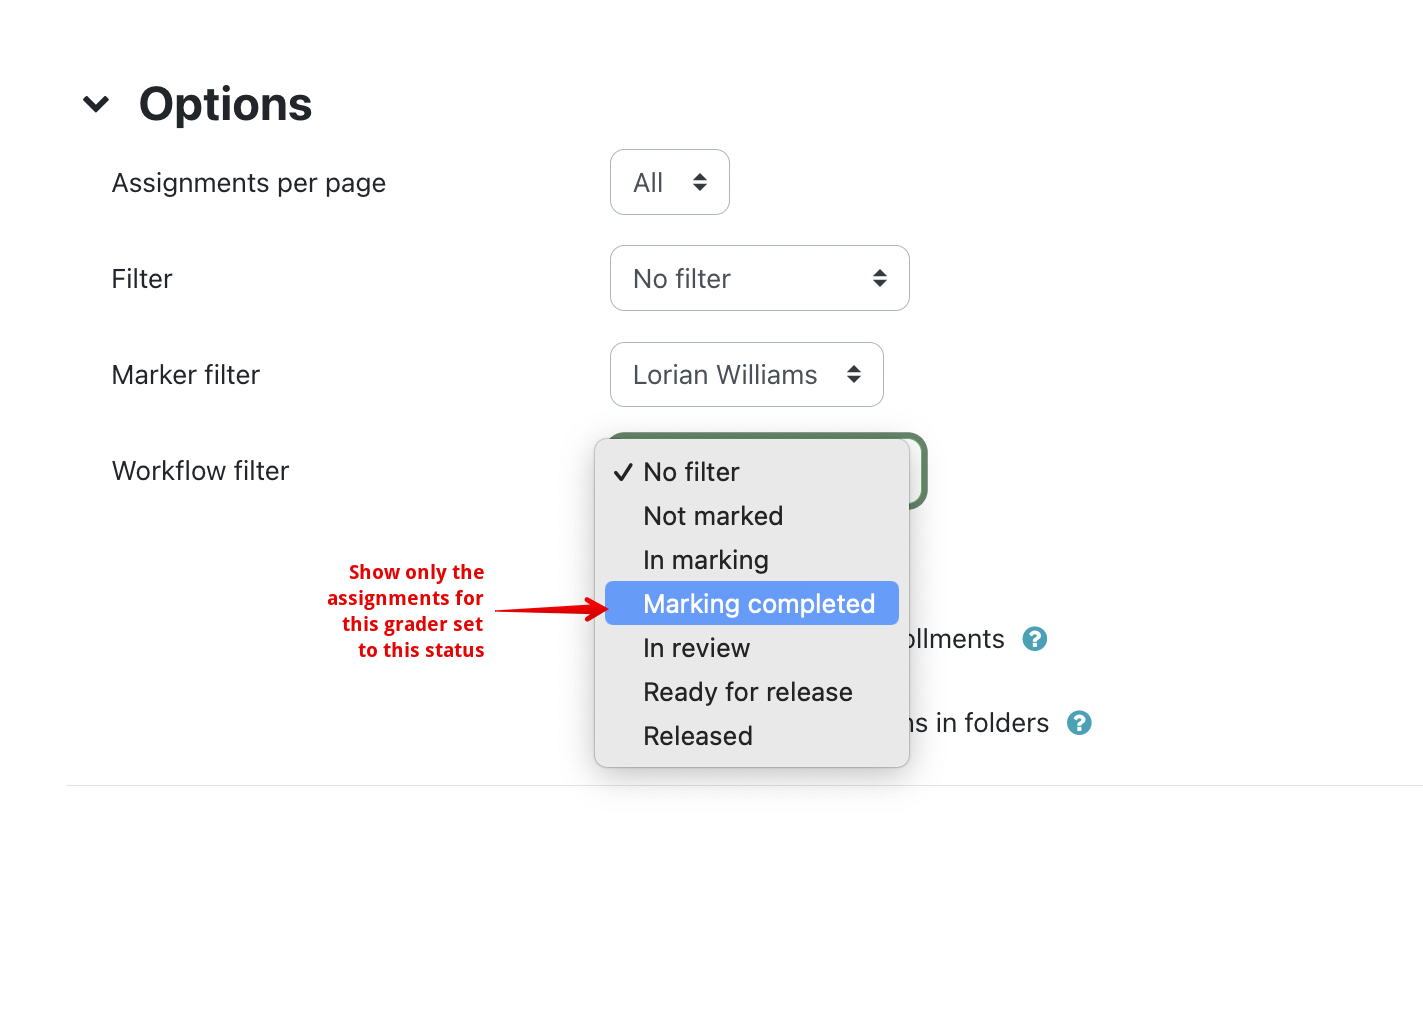The height and width of the screenshot is (1020, 1423).
Task: Click the Workflow filter label
Action: (200, 471)
